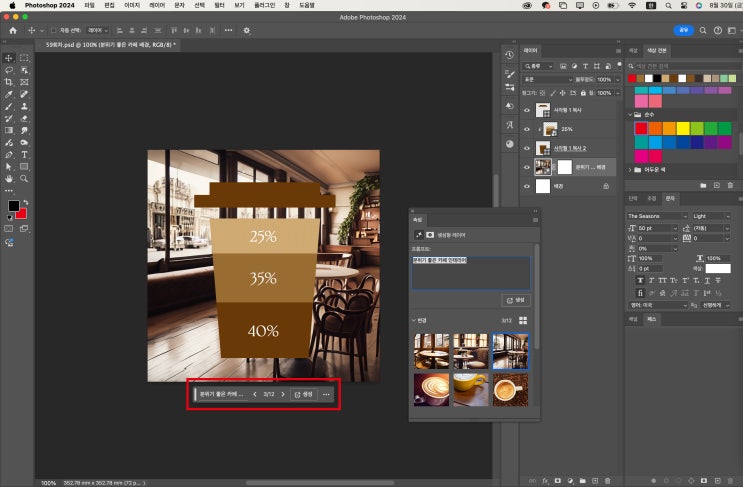Open the gear settings in options bar
Viewport: 743px width, 487px height.
point(247,30)
